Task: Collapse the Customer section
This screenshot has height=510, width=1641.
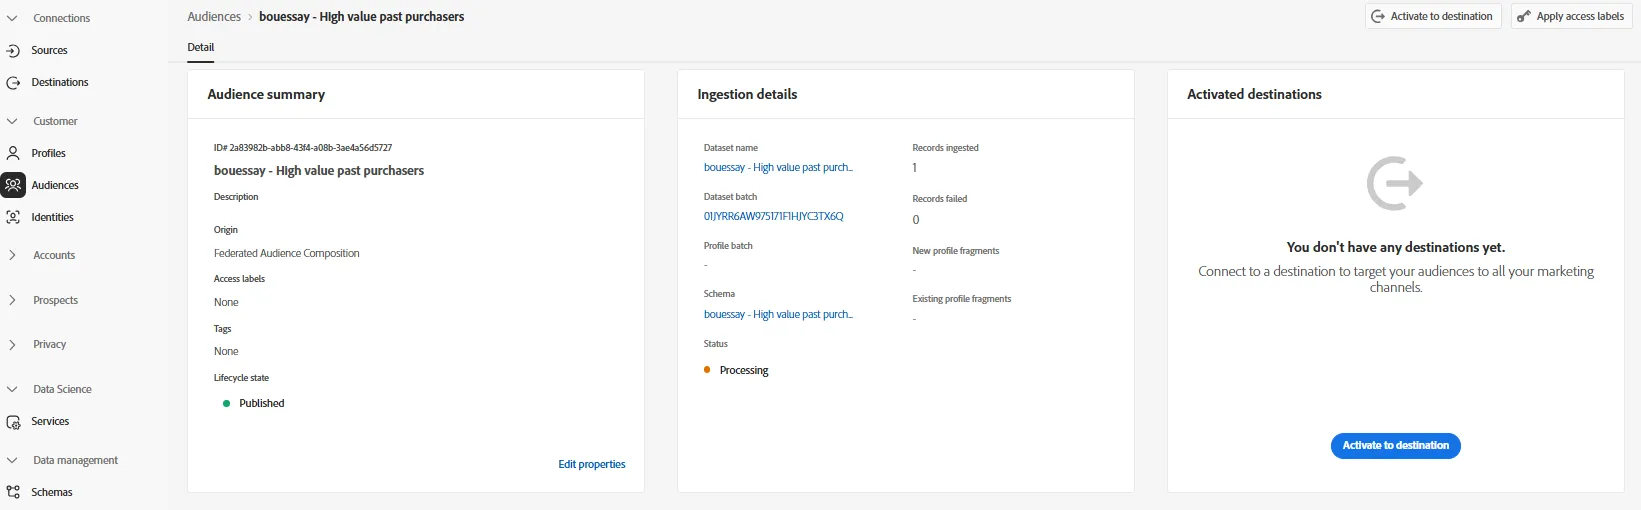Action: click(x=12, y=121)
